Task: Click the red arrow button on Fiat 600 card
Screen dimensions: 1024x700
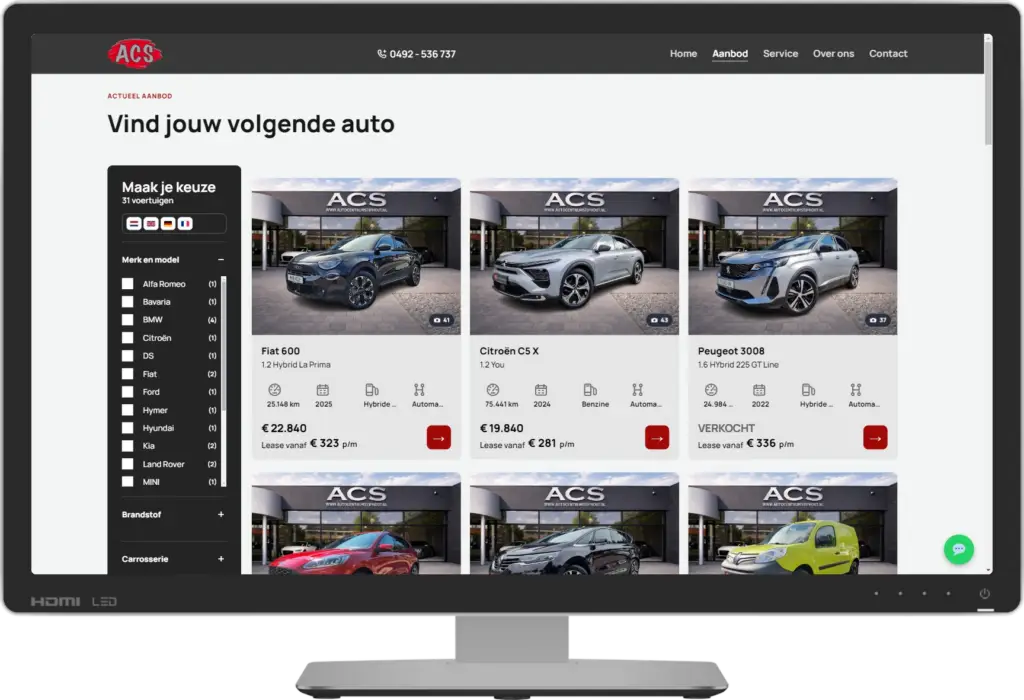Action: 439,438
